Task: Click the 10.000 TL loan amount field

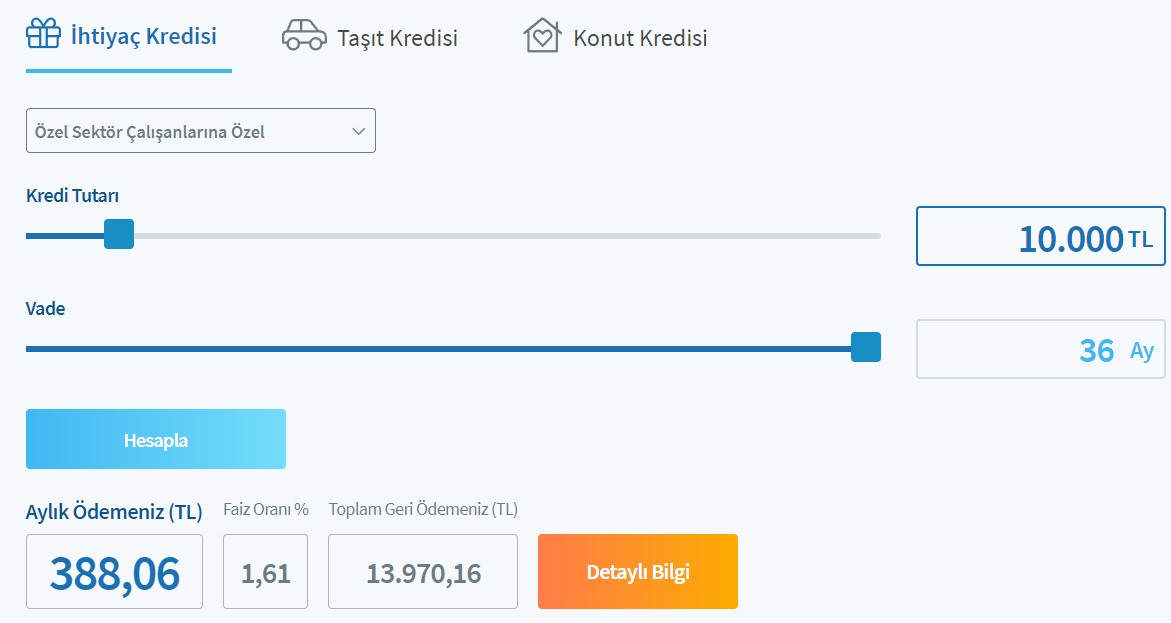Action: point(1040,236)
